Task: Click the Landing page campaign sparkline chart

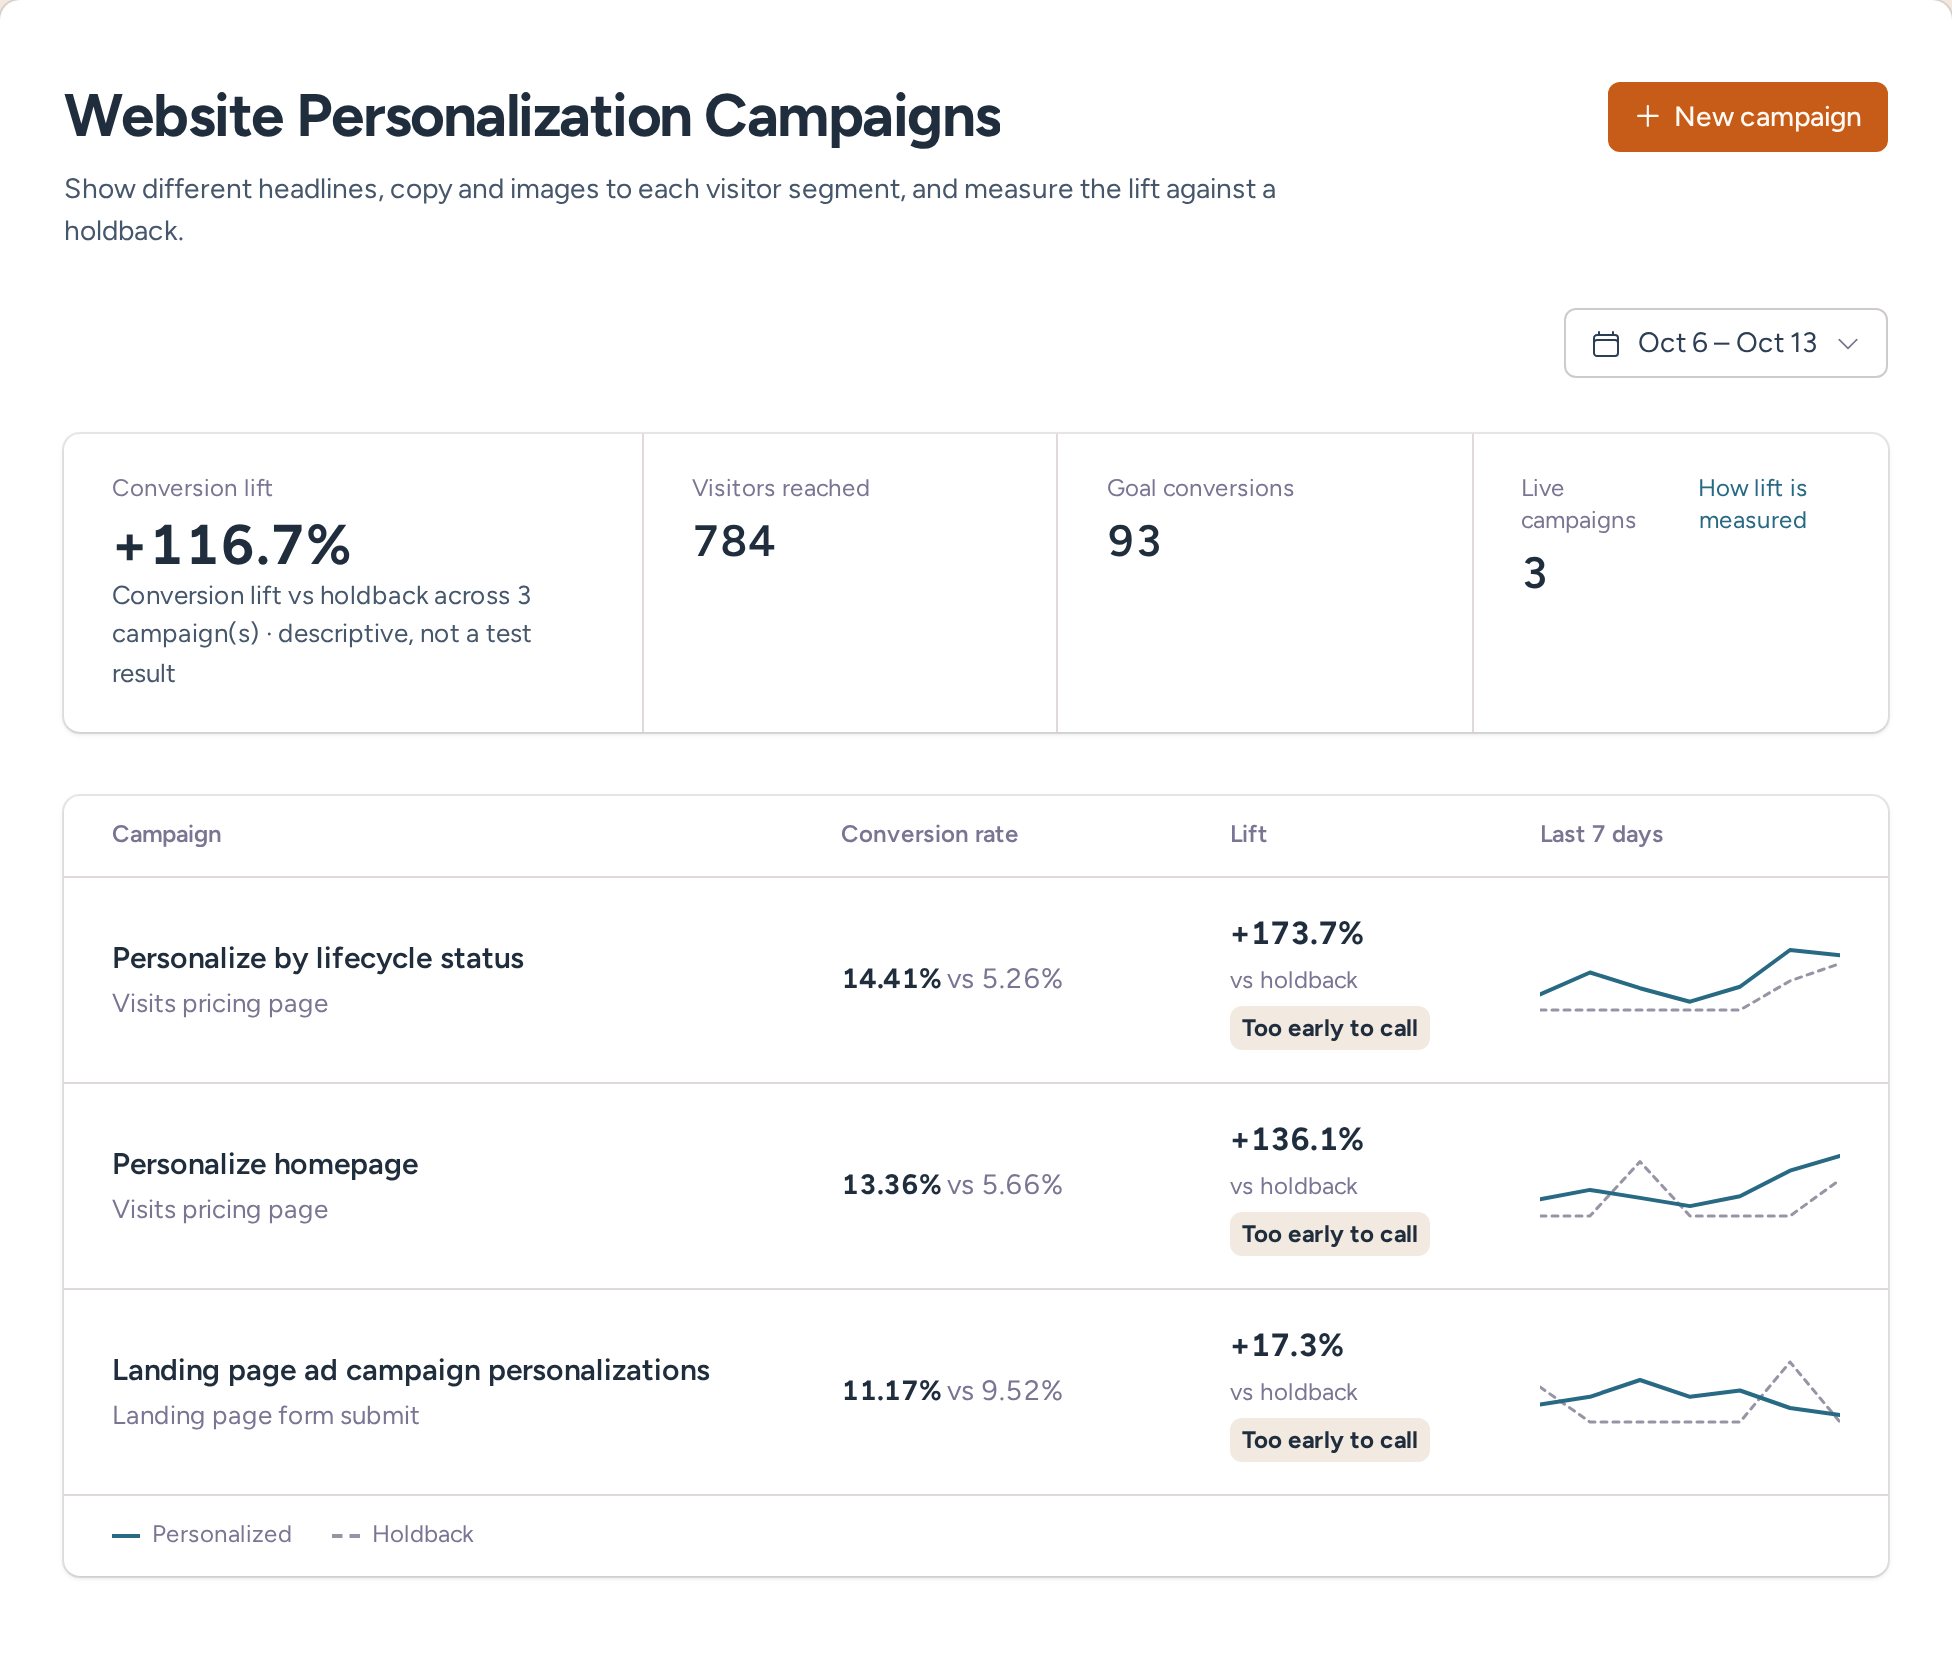Action: tap(1690, 1392)
